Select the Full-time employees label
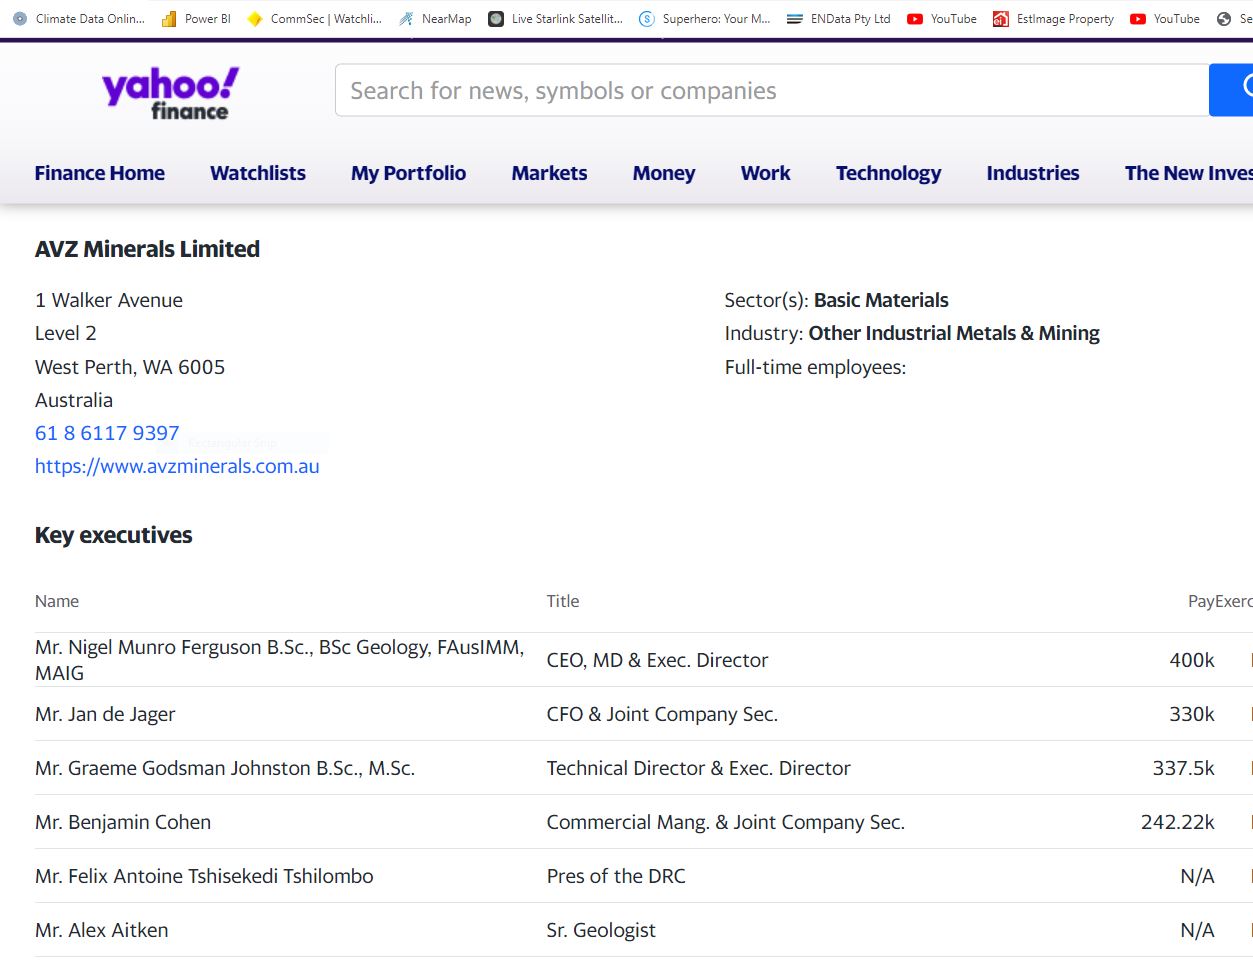 tap(815, 367)
